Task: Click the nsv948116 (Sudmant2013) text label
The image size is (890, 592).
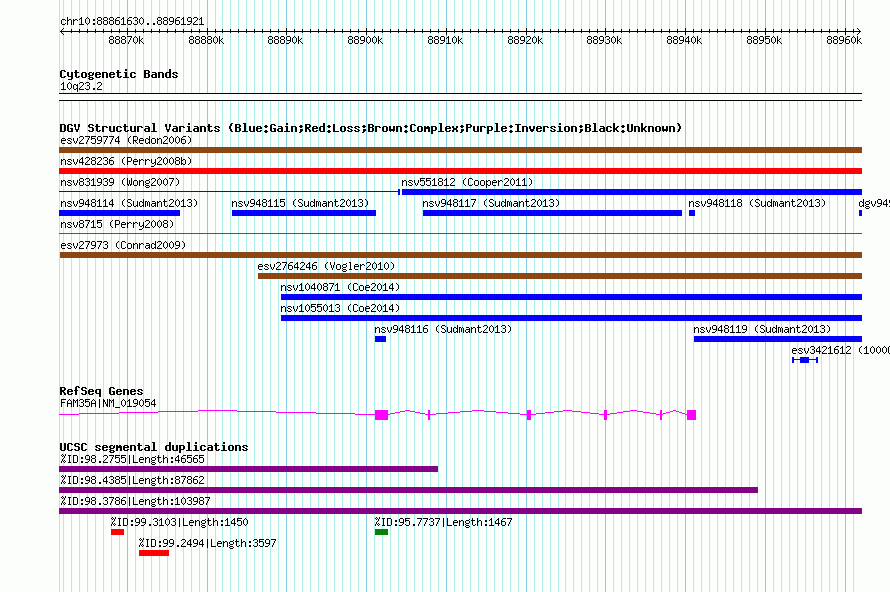Action: (443, 329)
